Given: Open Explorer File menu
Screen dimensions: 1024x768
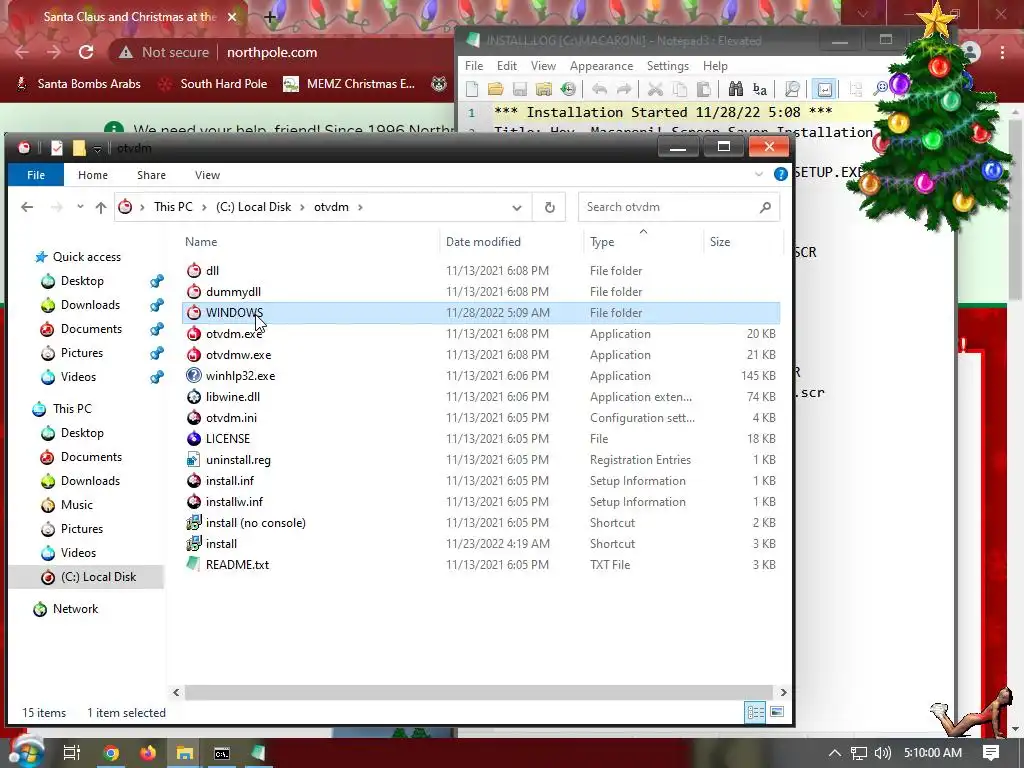Looking at the screenshot, I should coord(36,175).
